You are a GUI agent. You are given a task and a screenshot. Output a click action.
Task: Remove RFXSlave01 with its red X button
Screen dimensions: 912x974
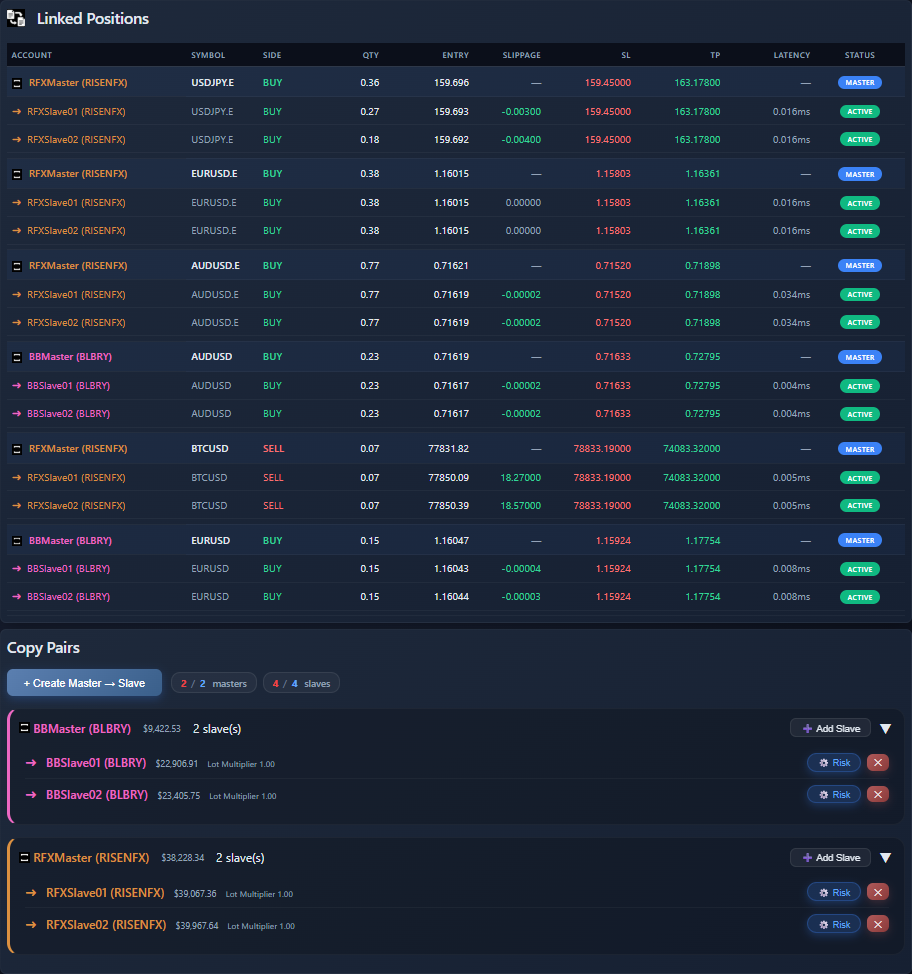coord(878,893)
